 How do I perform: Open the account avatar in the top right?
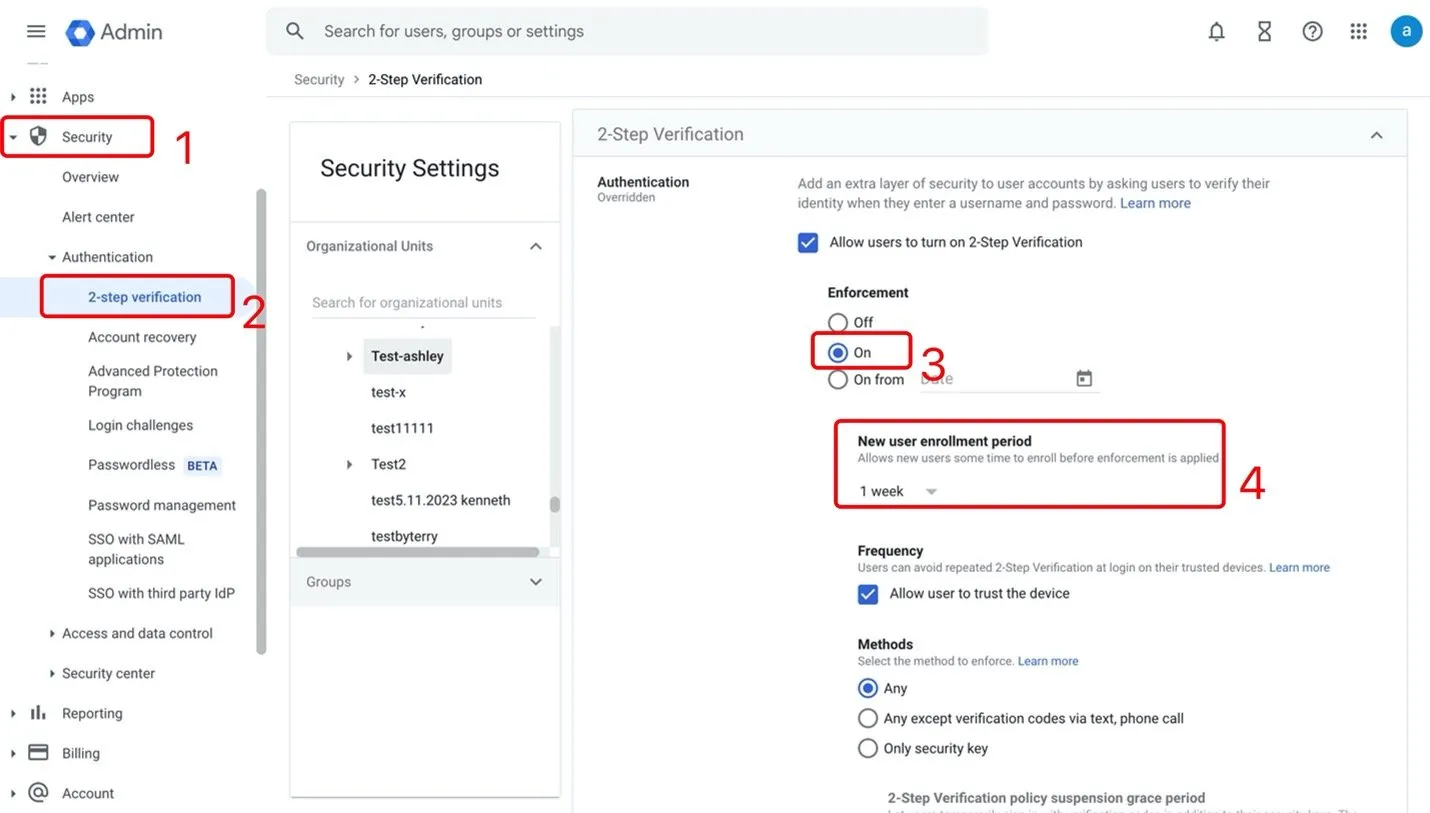[x=1406, y=31]
